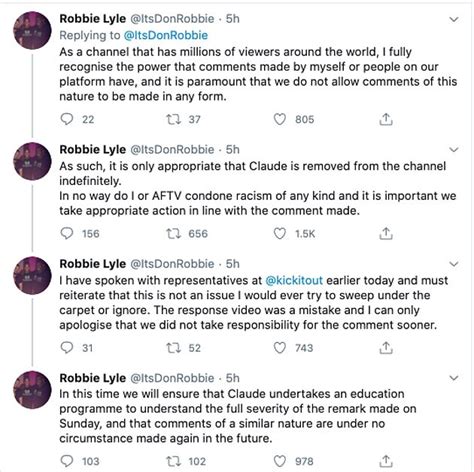Retweet the tweet with 37 retweets
474x472 pixels.
(173, 119)
